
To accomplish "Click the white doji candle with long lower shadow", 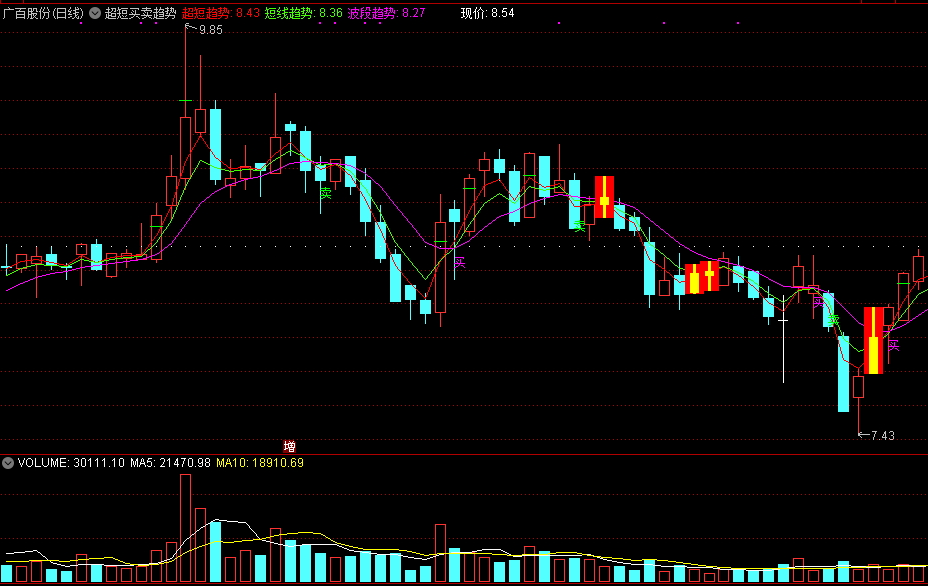I will [784, 339].
